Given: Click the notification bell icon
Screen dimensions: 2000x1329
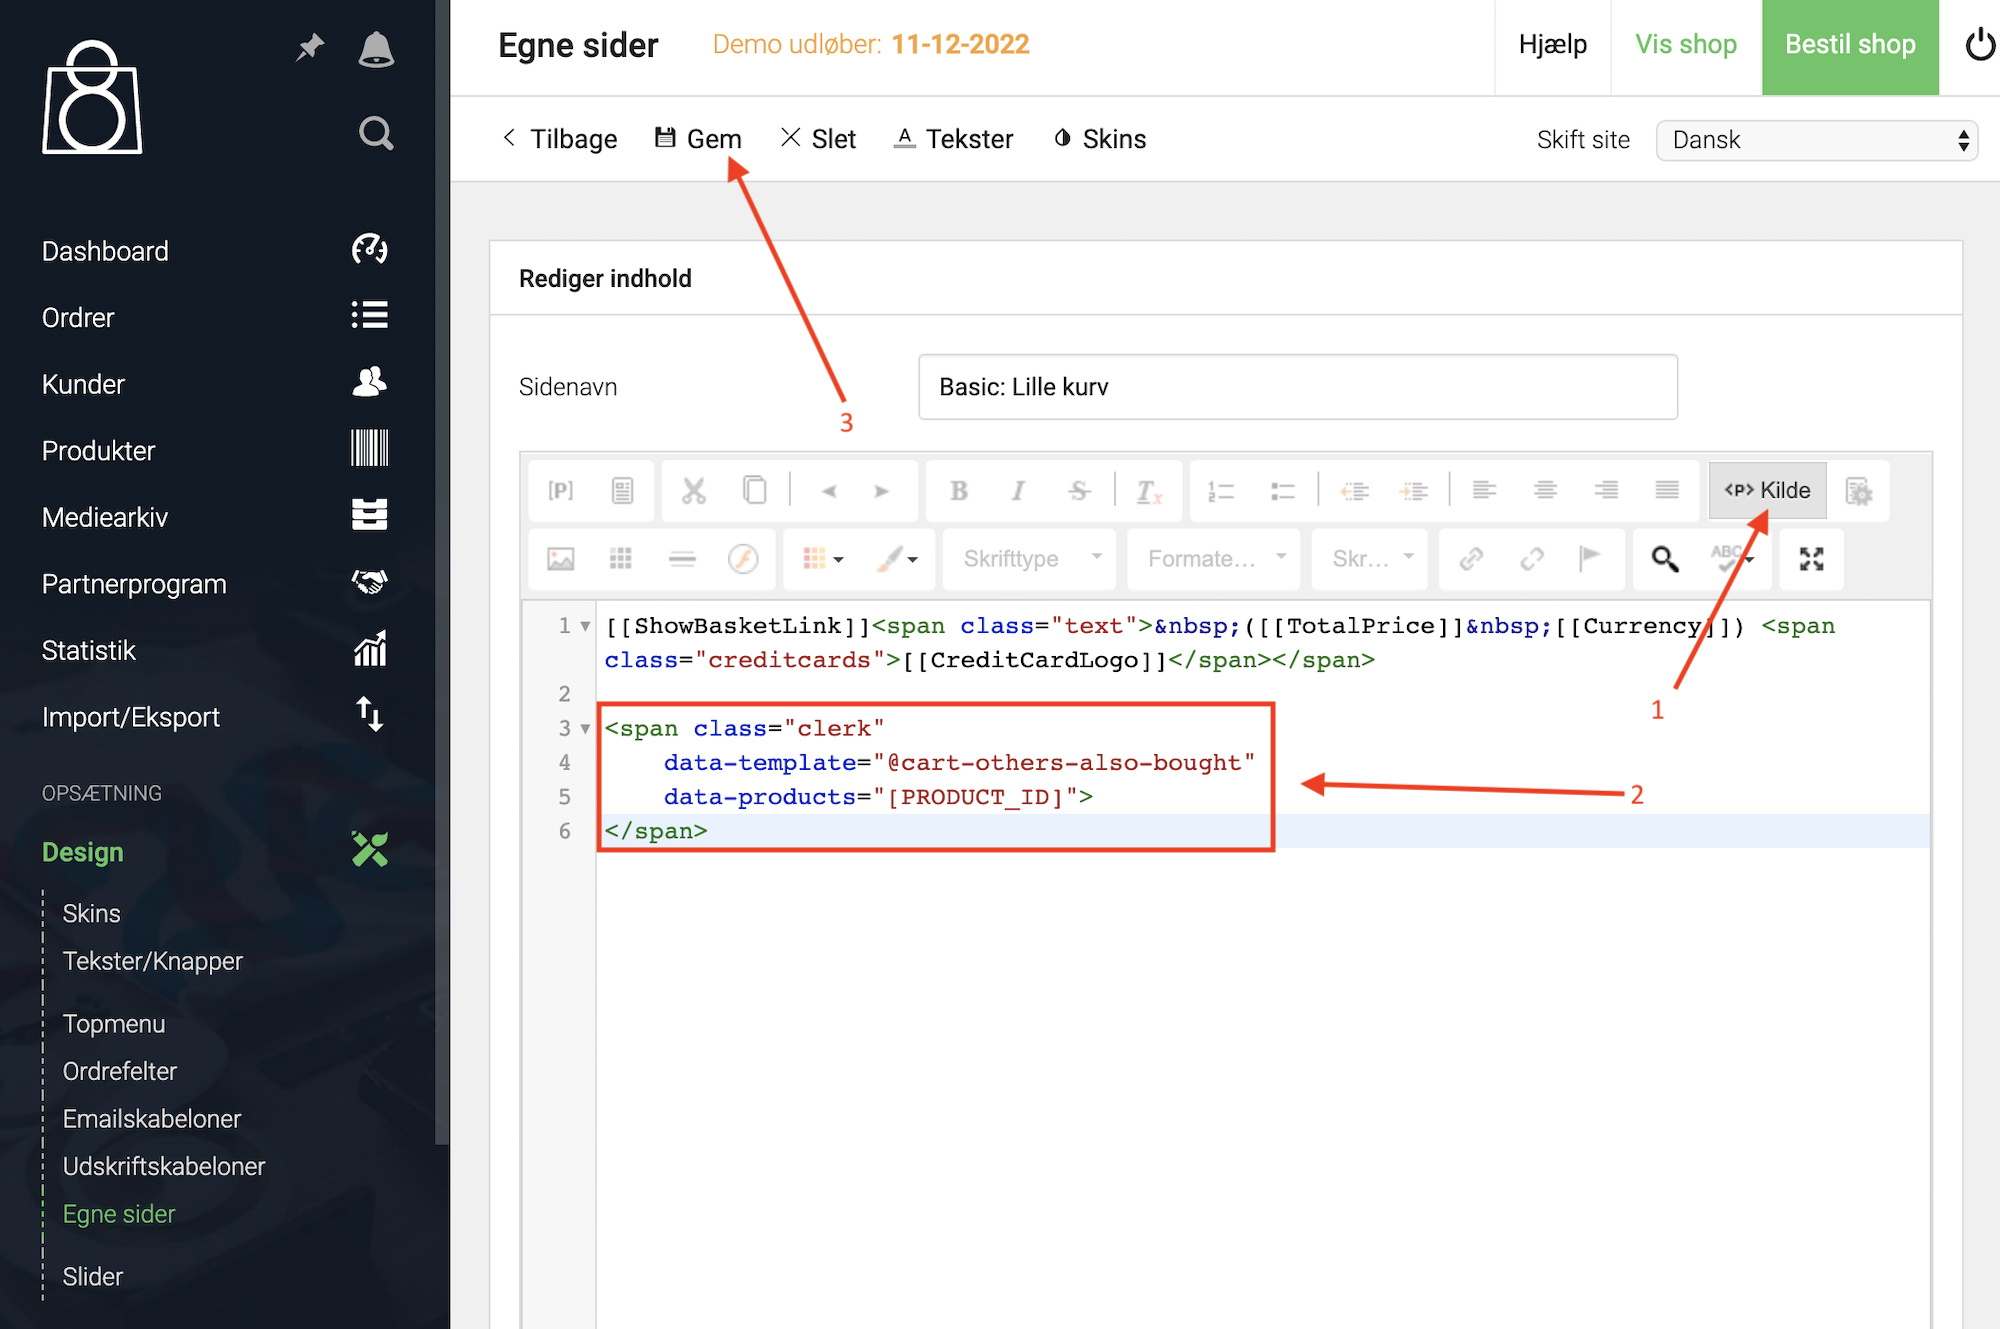Looking at the screenshot, I should pyautogui.click(x=376, y=48).
